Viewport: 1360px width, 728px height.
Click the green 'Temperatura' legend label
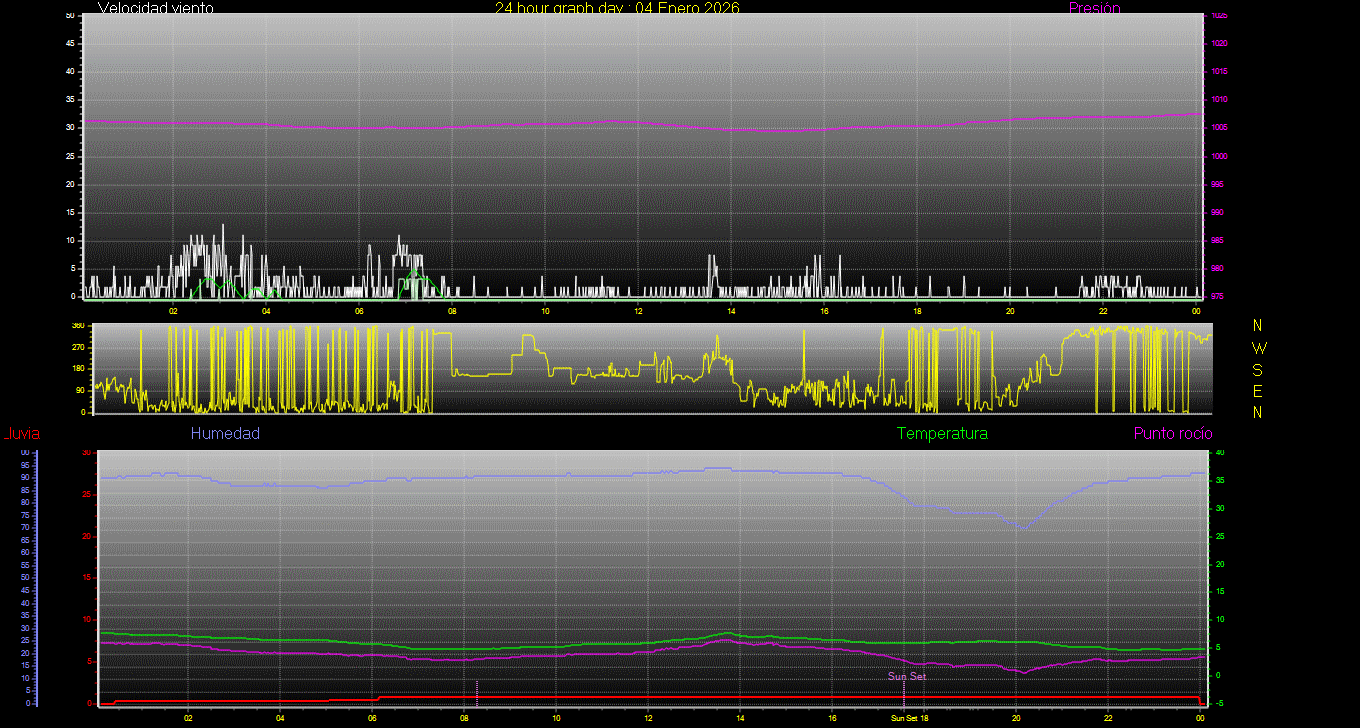point(942,434)
